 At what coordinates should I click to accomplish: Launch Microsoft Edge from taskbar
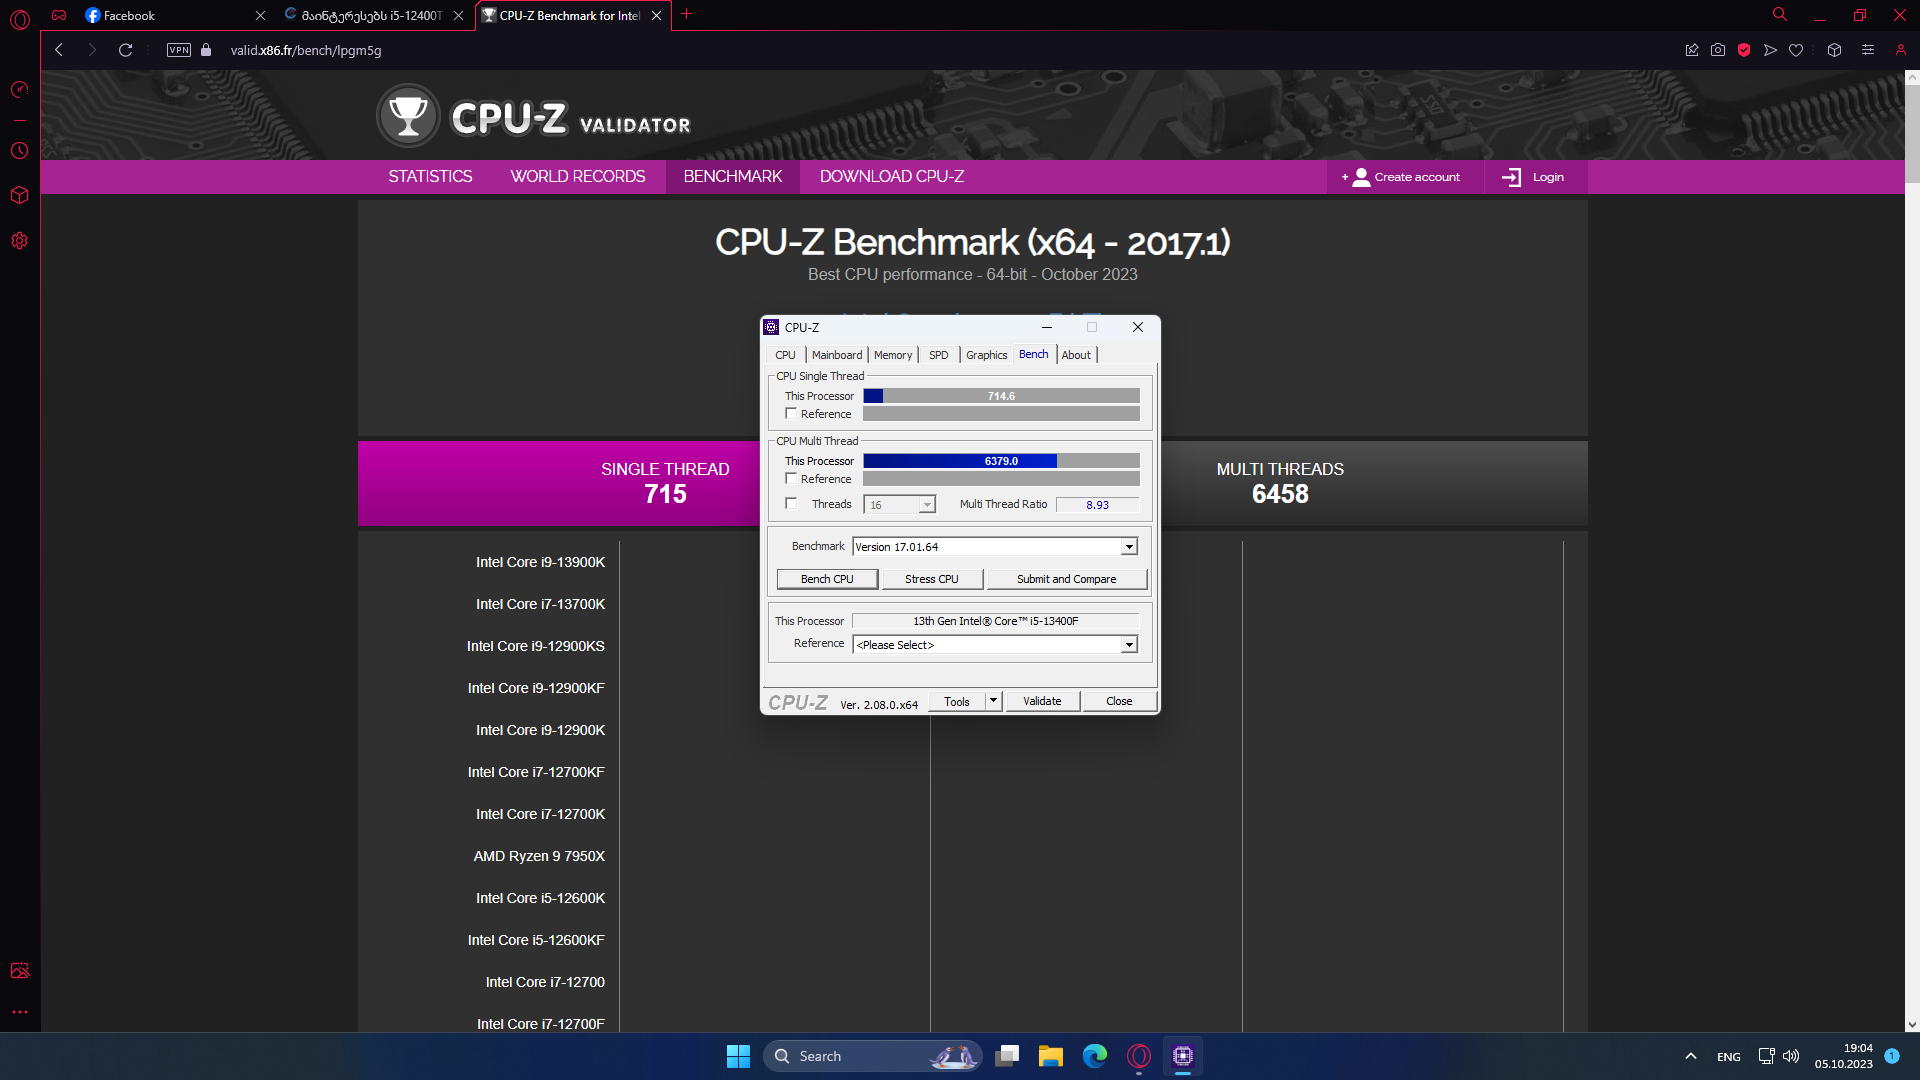tap(1095, 1056)
